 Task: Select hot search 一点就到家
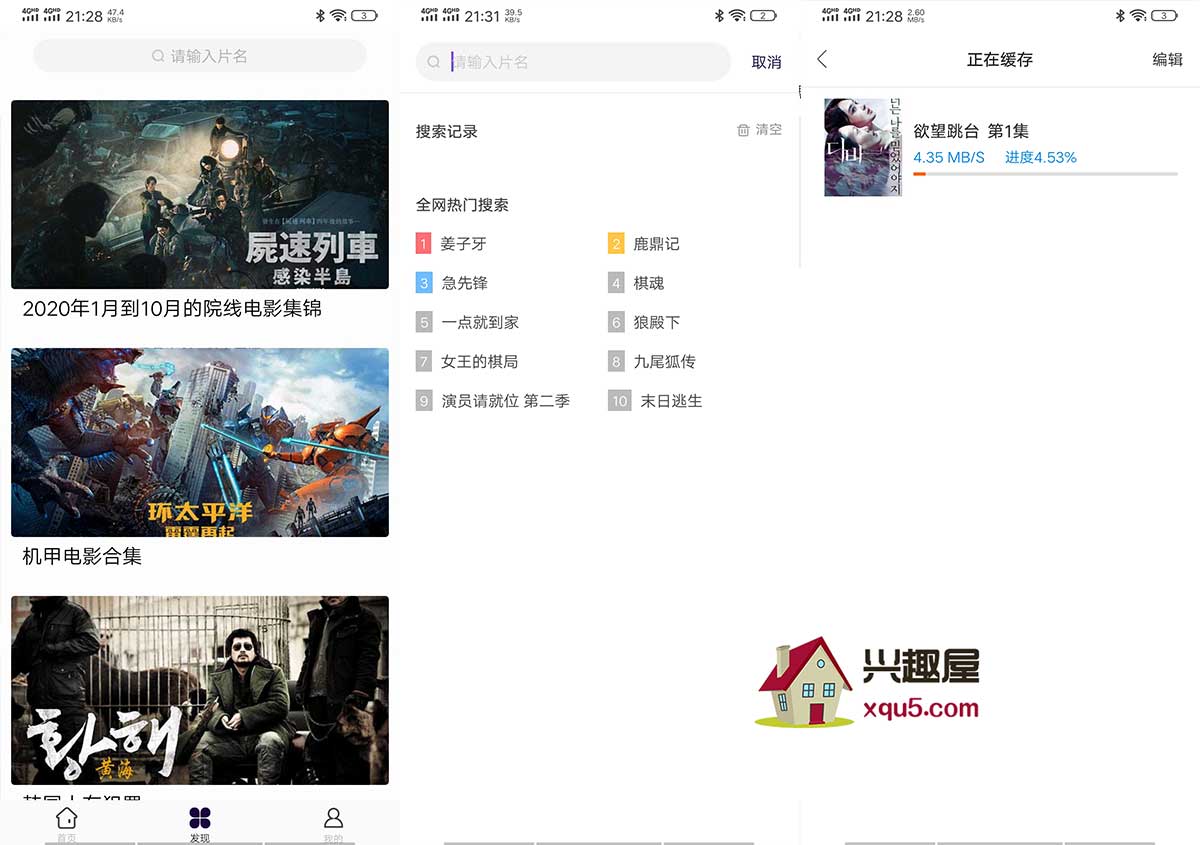(480, 322)
